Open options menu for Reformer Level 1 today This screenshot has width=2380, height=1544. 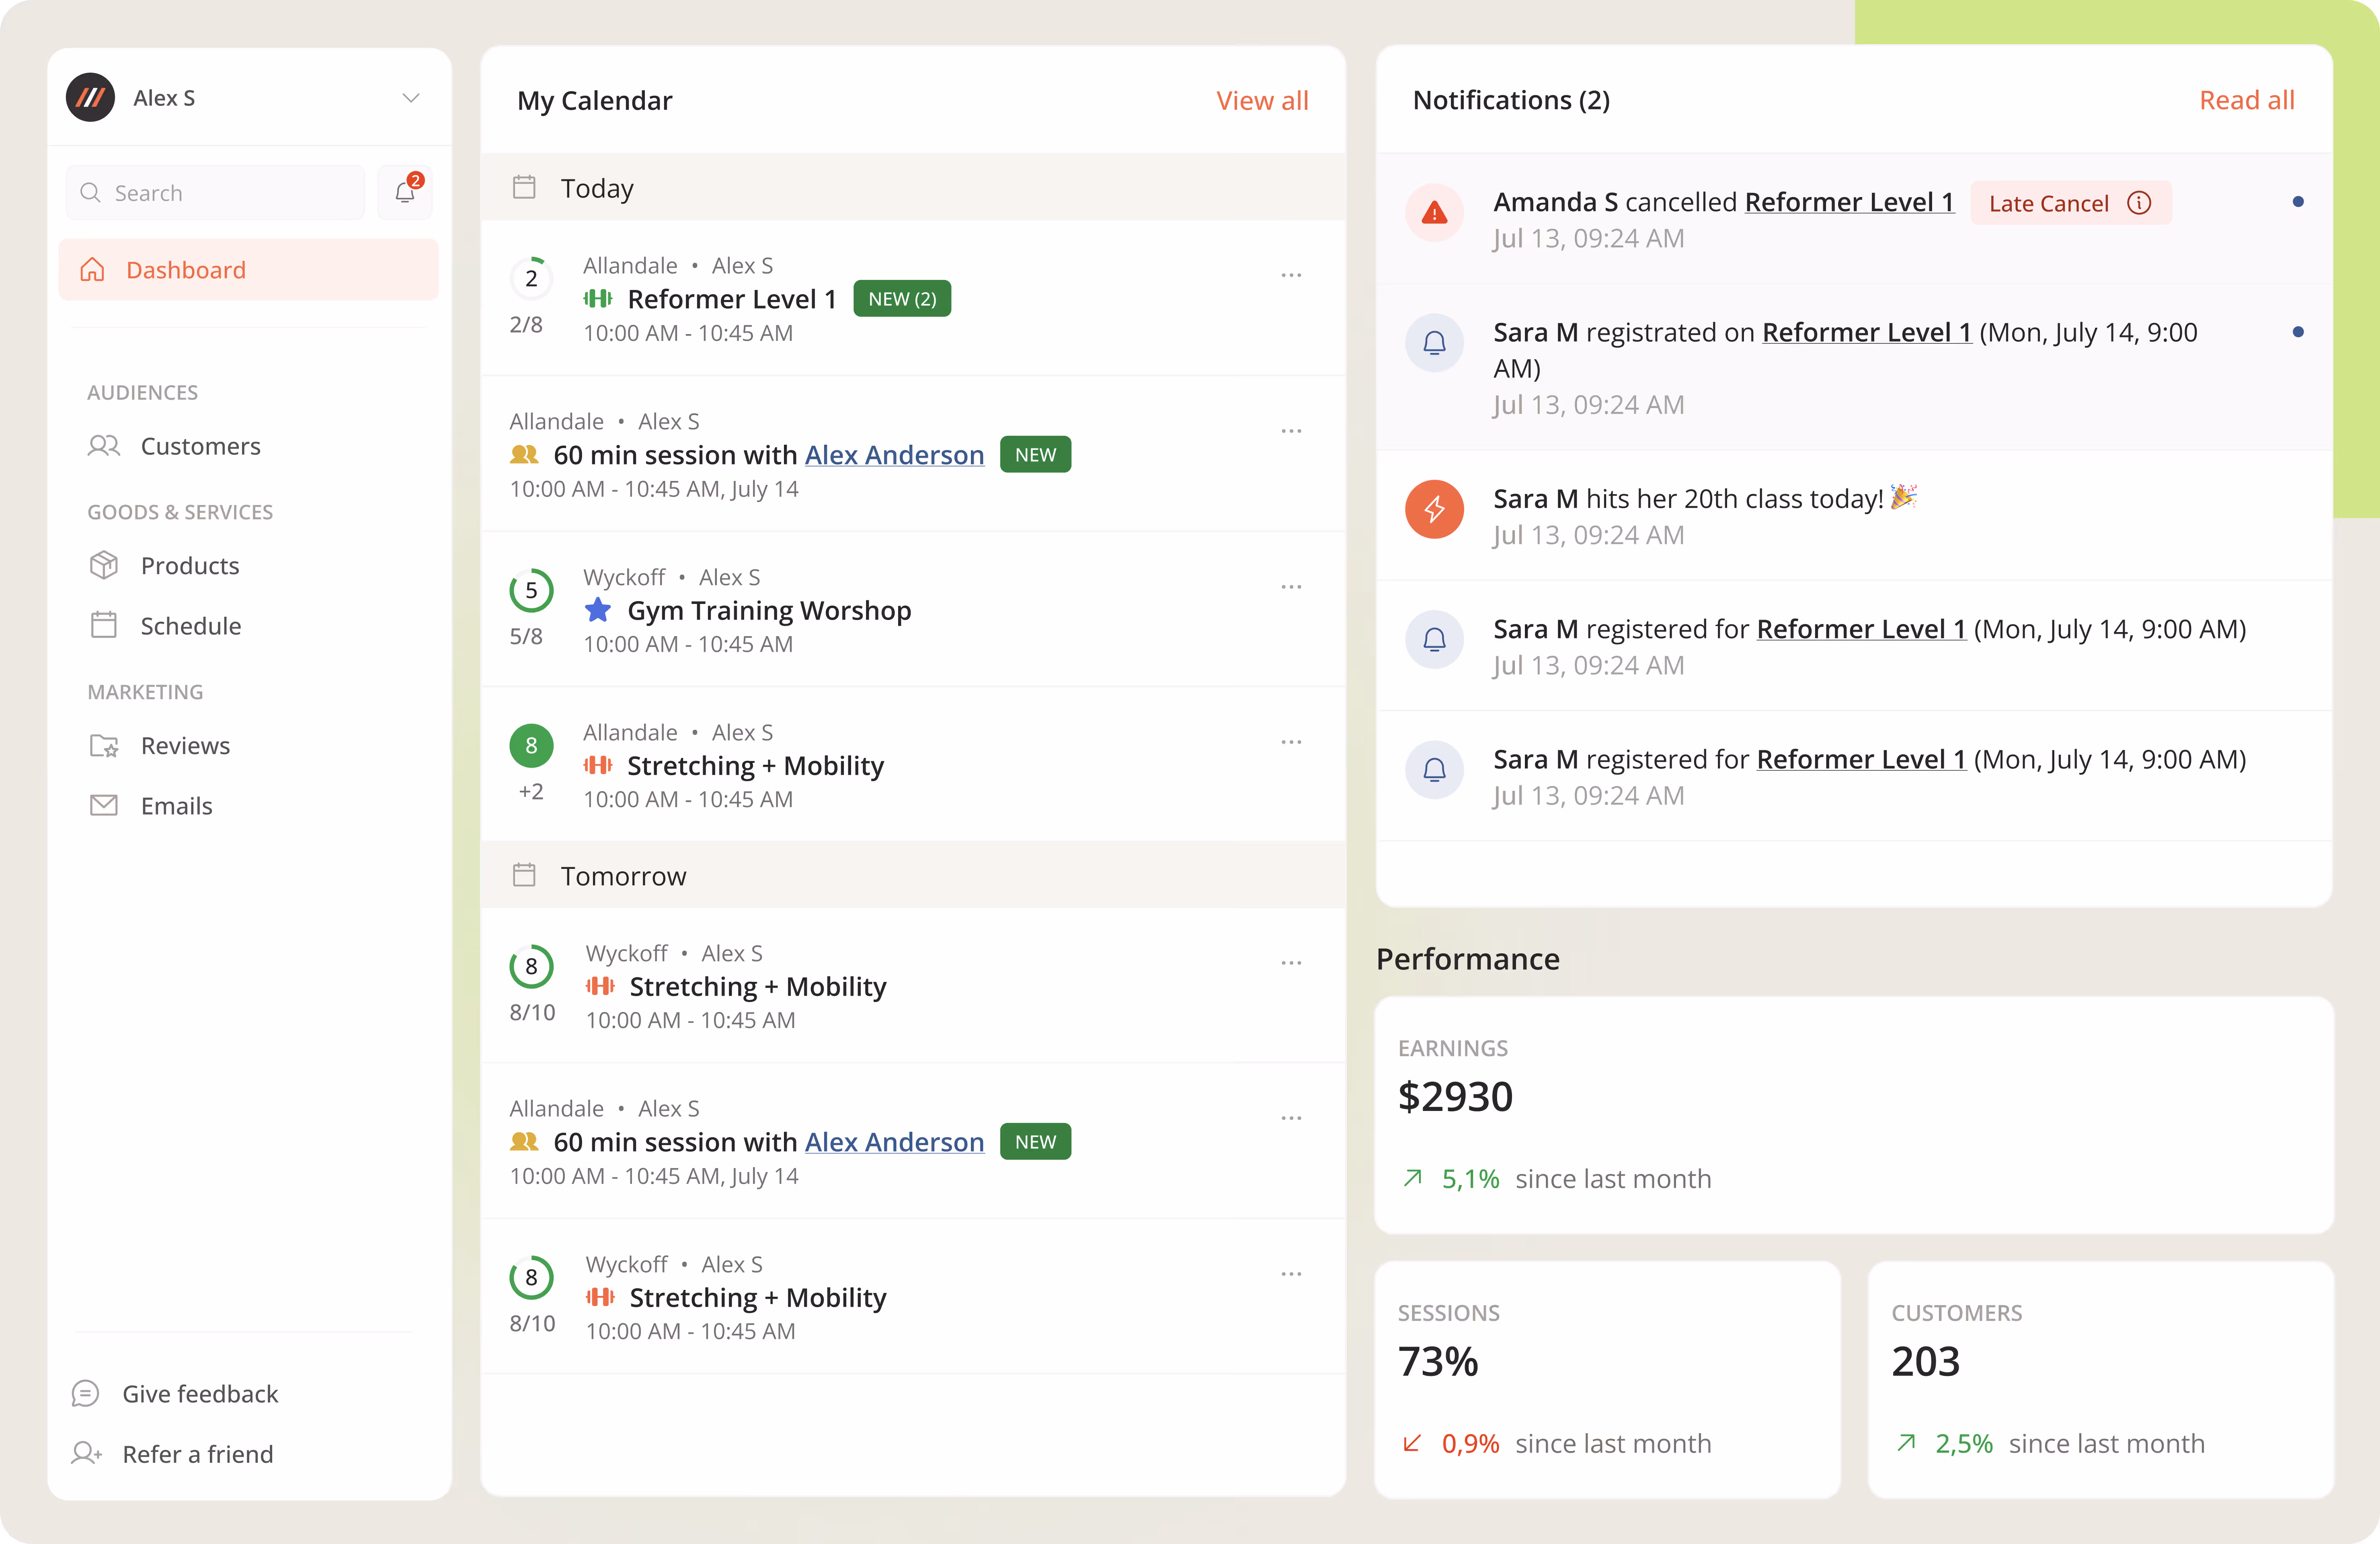pyautogui.click(x=1291, y=275)
